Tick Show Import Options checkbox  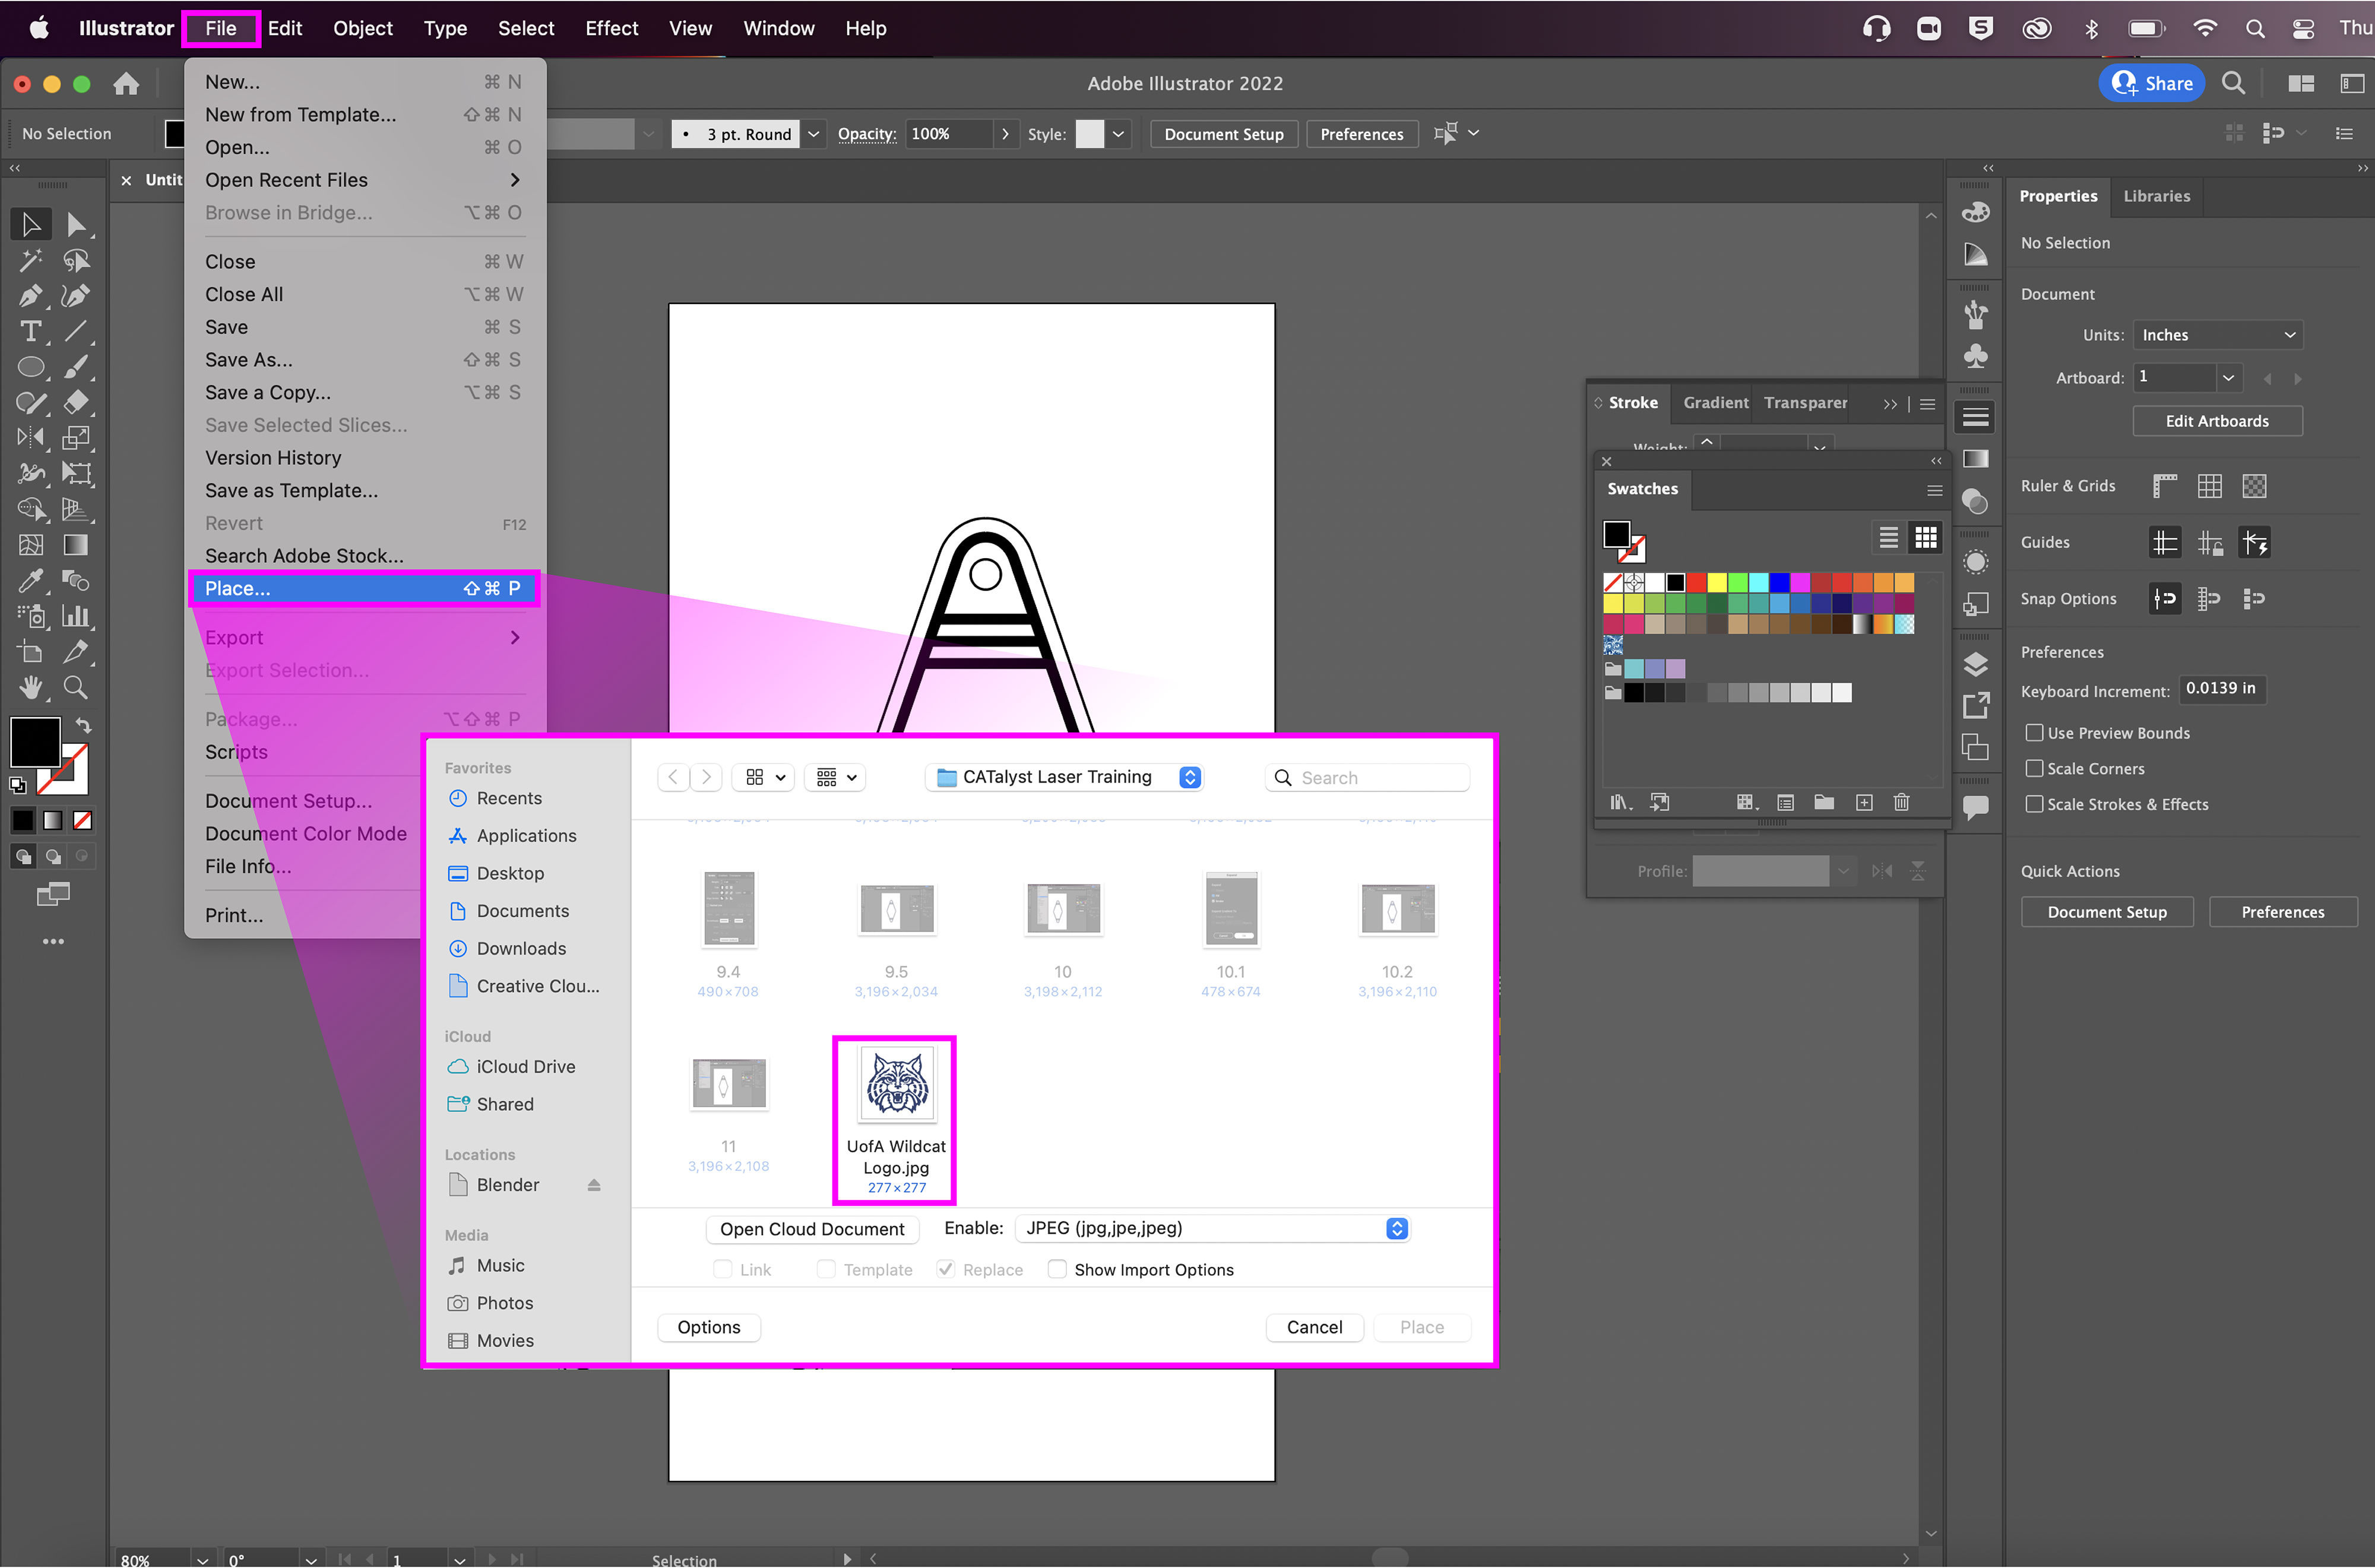1057,1269
